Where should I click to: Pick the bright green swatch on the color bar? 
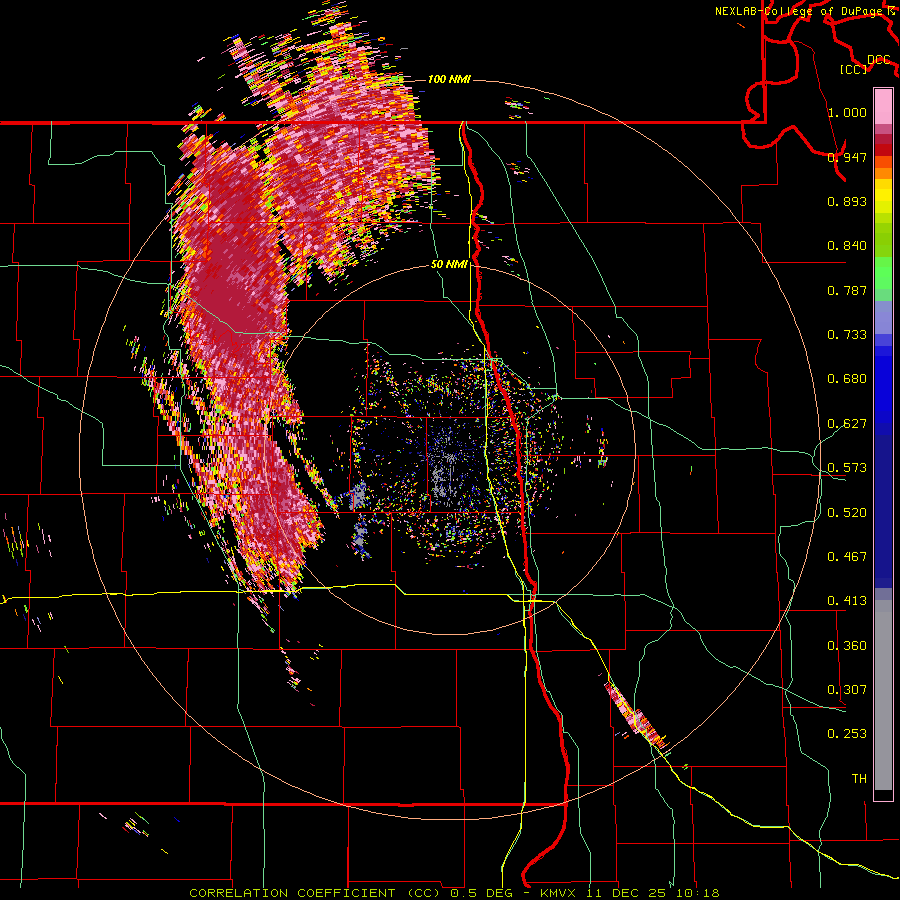pyautogui.click(x=883, y=272)
